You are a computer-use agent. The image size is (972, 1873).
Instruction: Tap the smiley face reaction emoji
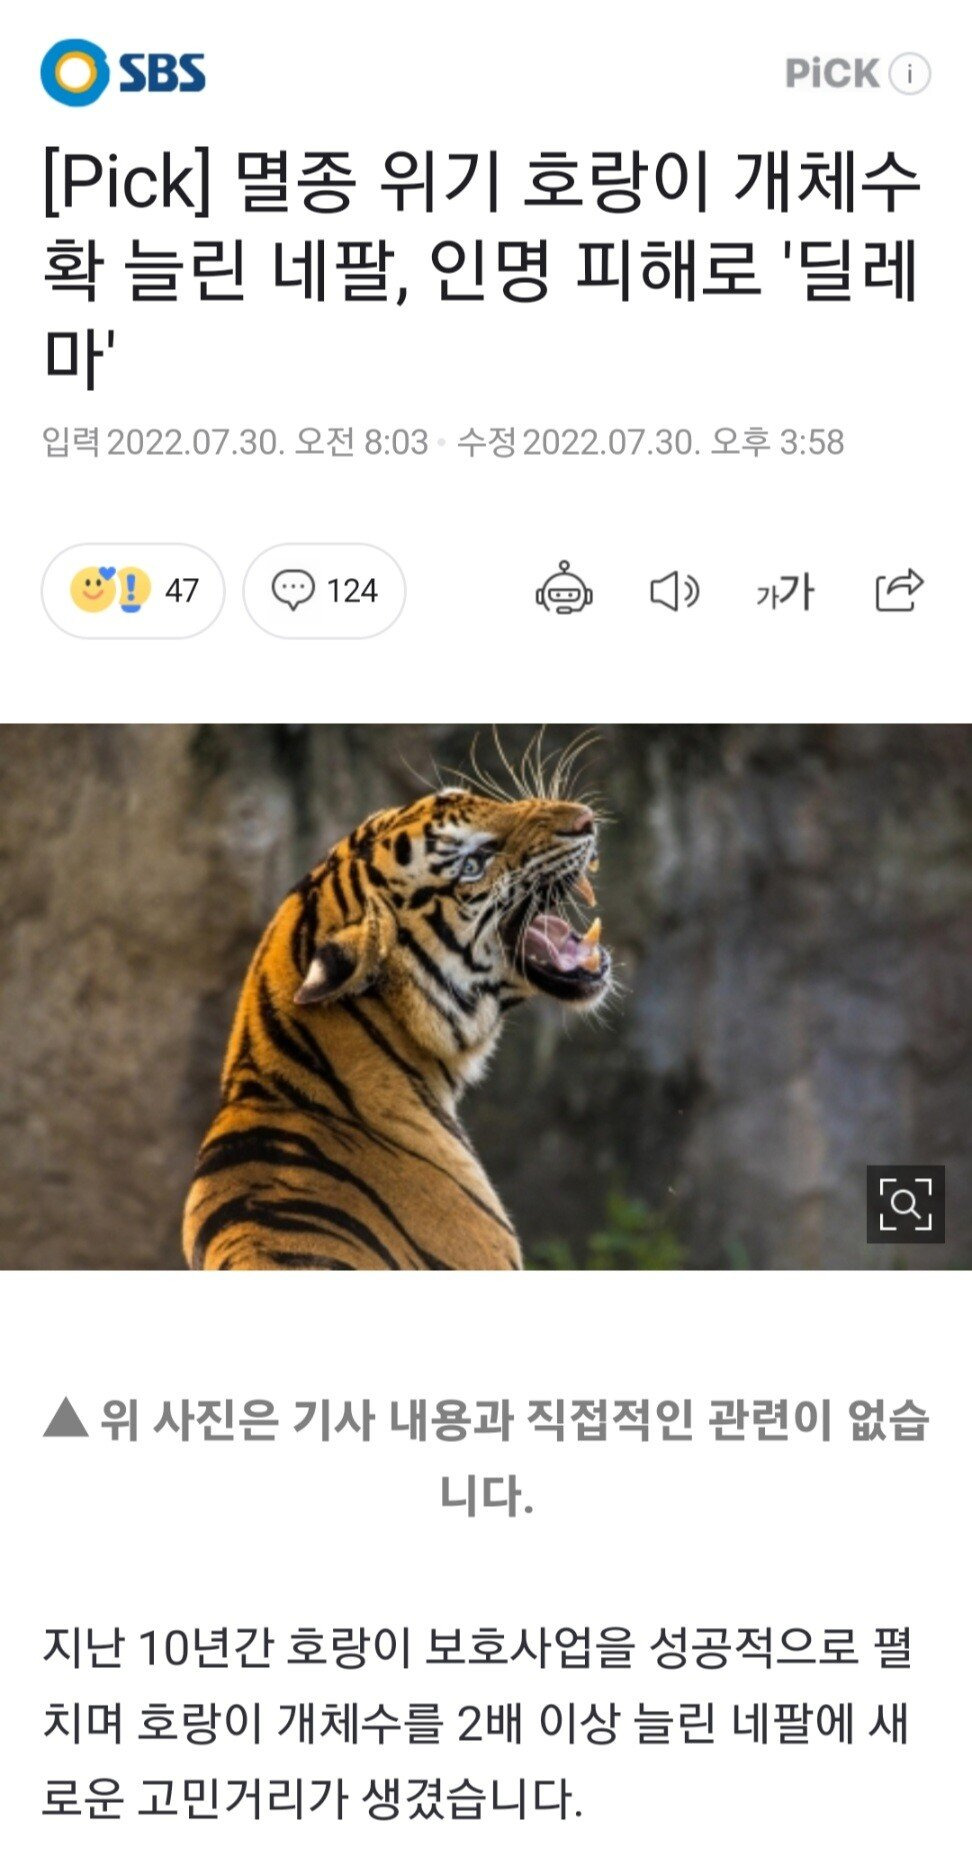coord(91,589)
